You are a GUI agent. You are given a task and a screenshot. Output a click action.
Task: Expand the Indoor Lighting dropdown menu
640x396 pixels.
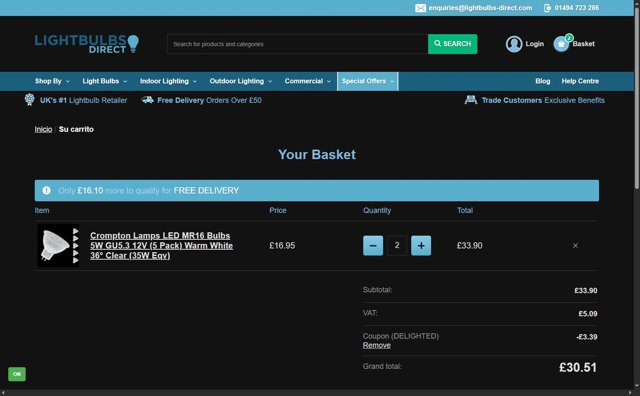(169, 81)
